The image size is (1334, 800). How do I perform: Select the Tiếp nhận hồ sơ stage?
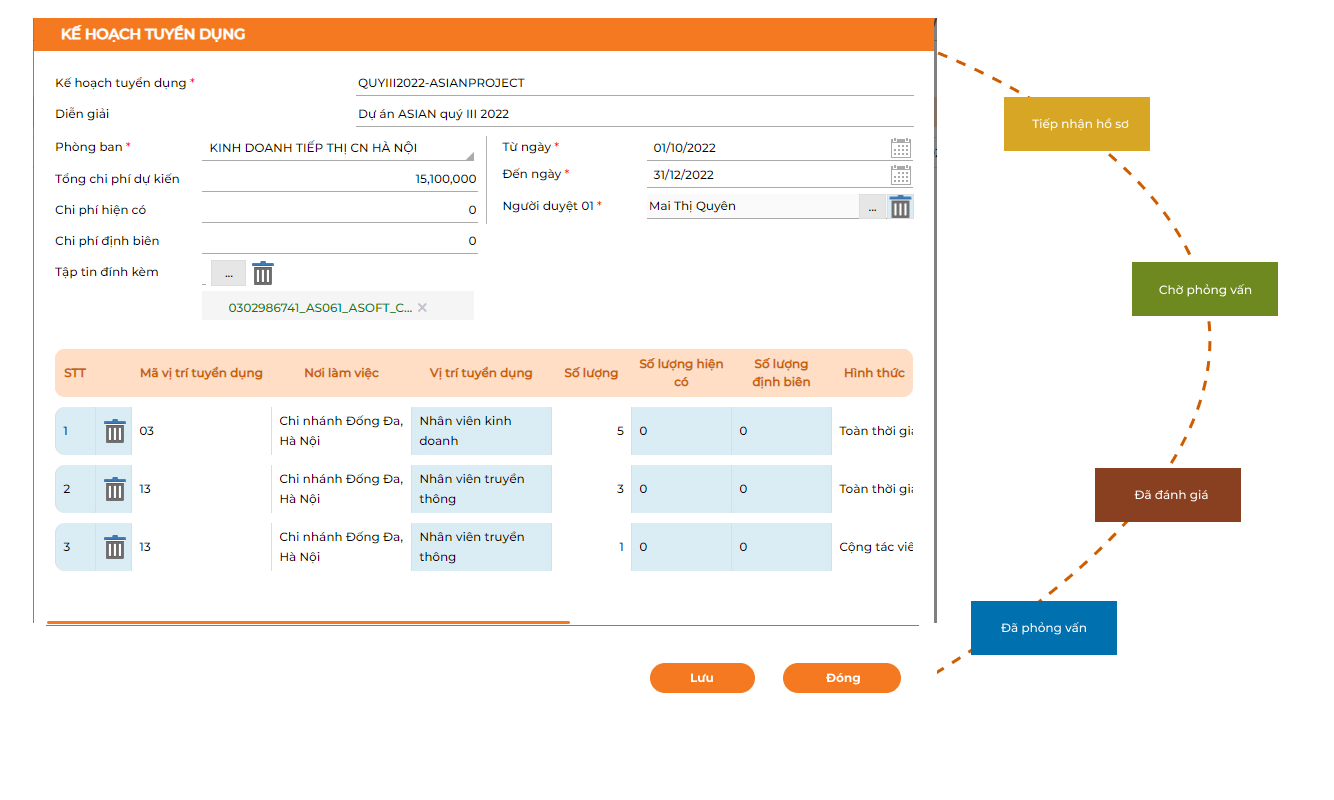click(1076, 124)
